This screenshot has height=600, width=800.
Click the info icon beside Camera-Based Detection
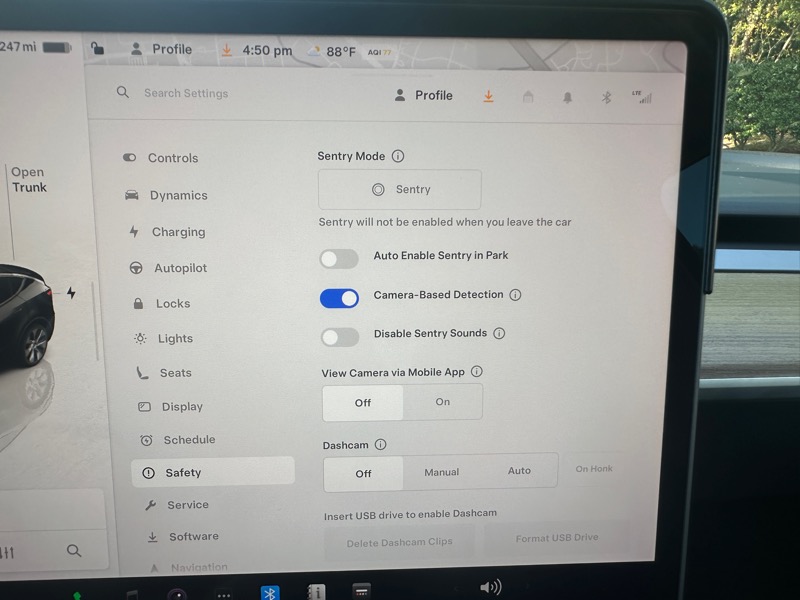(515, 295)
